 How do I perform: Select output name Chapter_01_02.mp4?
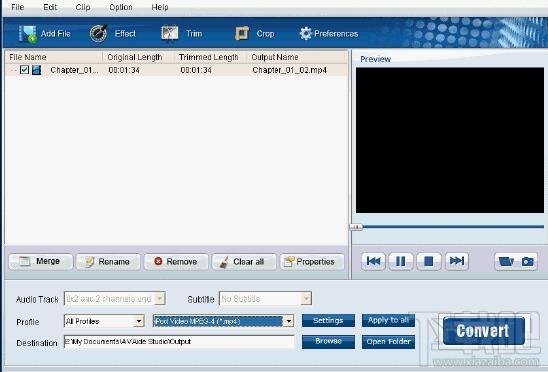coord(289,70)
